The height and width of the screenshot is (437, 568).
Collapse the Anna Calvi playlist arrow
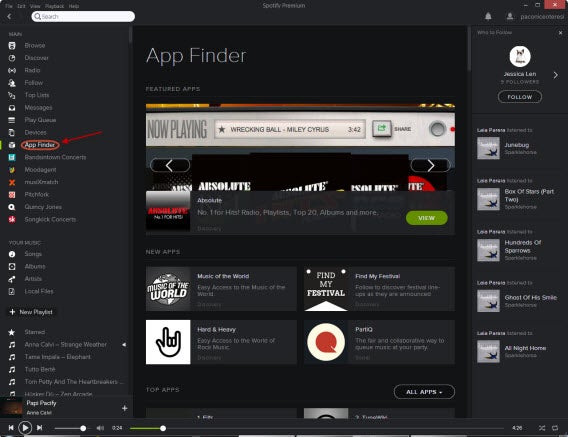click(x=124, y=345)
